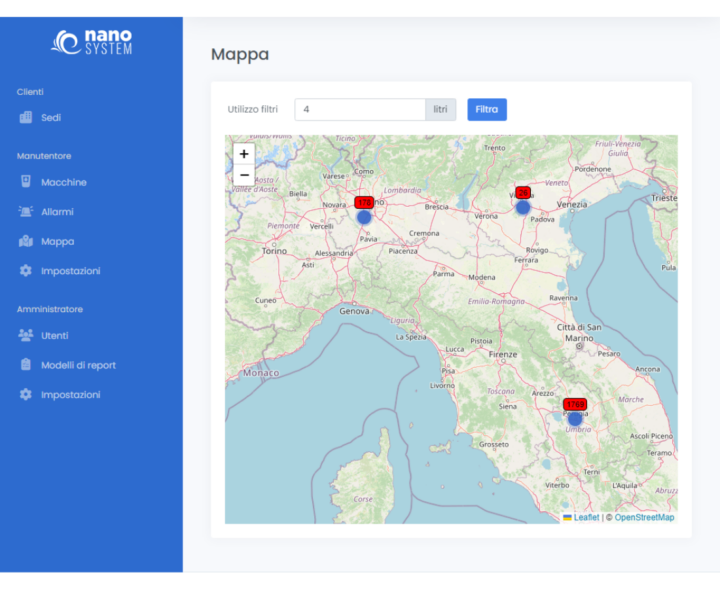Zoom in the map with plus button
The height and width of the screenshot is (589, 720).
pos(244,154)
